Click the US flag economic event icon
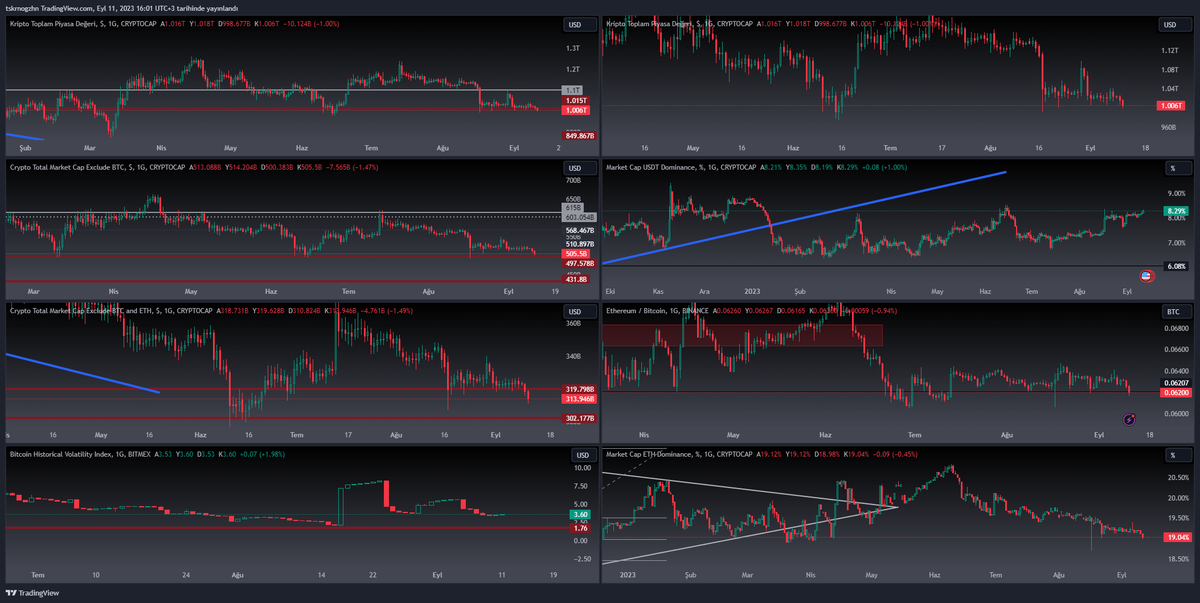The image size is (1200, 603). point(1147,275)
